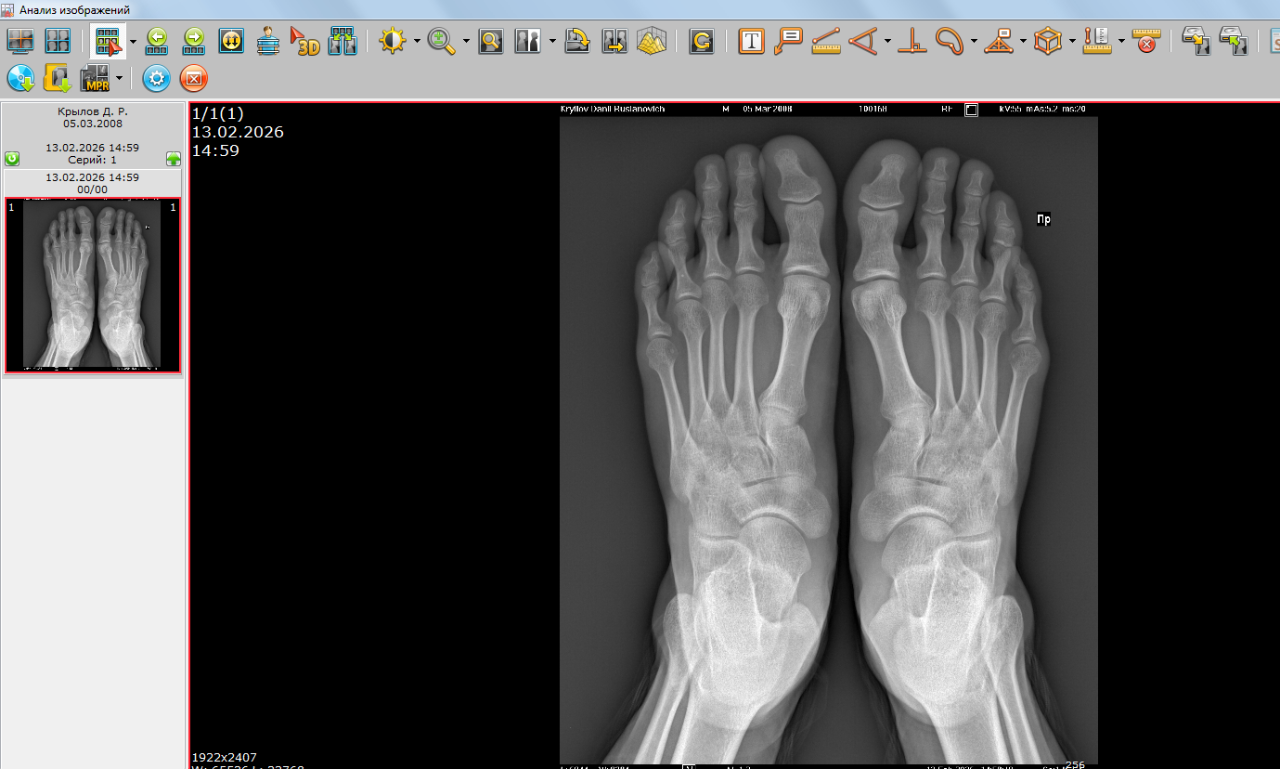Expand the MPR reconstruction dropdown arrow
Screen dimensions: 1280x769
119,78
